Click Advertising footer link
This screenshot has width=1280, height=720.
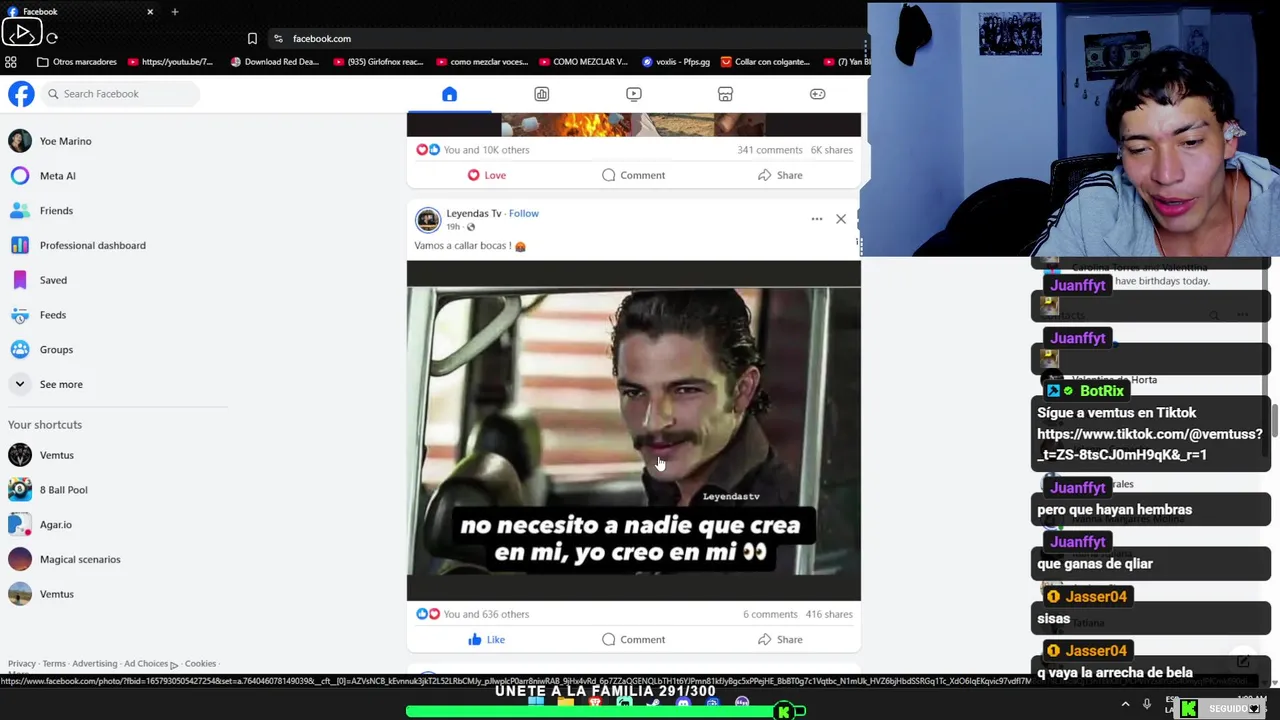[94, 664]
